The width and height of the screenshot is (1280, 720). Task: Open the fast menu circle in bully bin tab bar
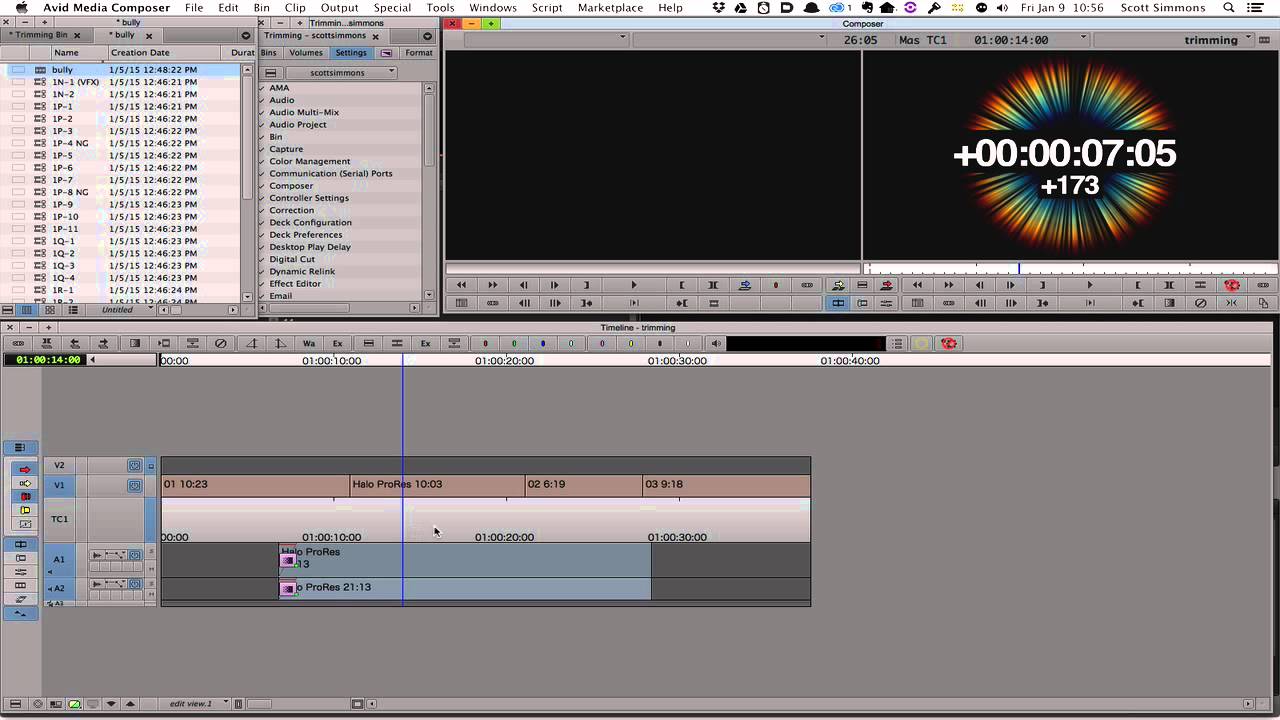pyautogui.click(x=246, y=36)
